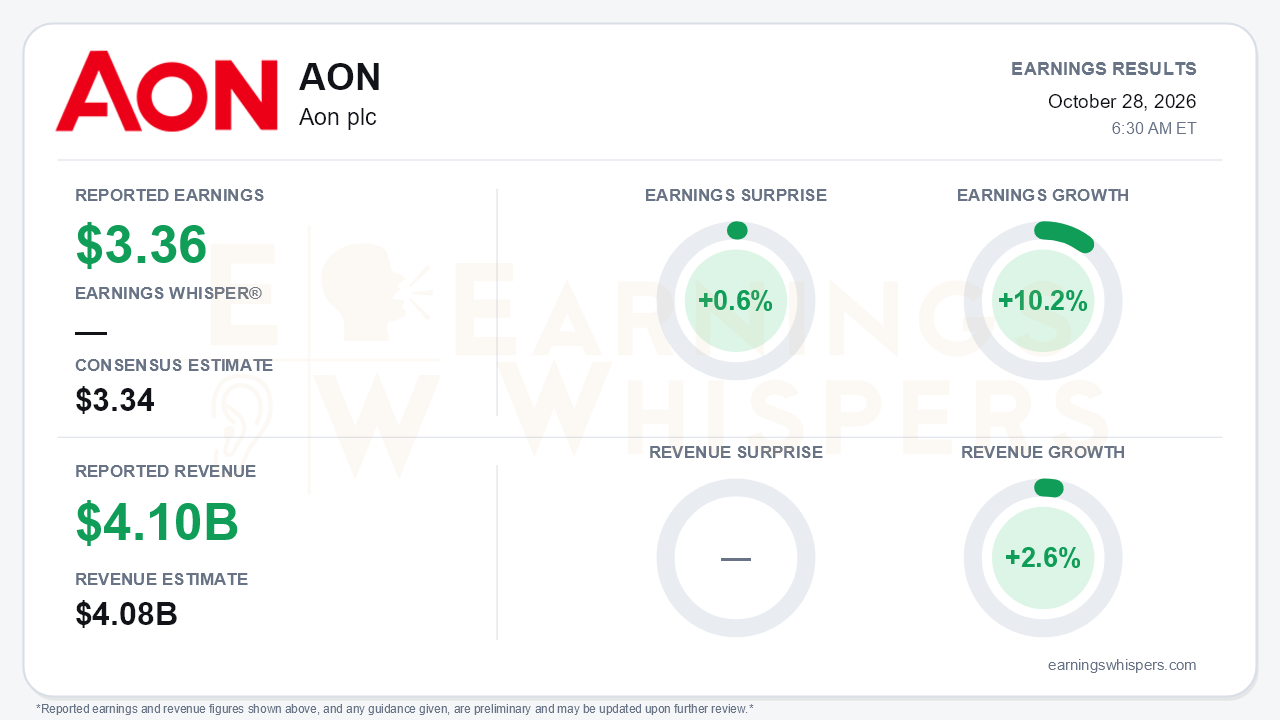Click the preliminary figures disclaimer footnote

(395, 709)
